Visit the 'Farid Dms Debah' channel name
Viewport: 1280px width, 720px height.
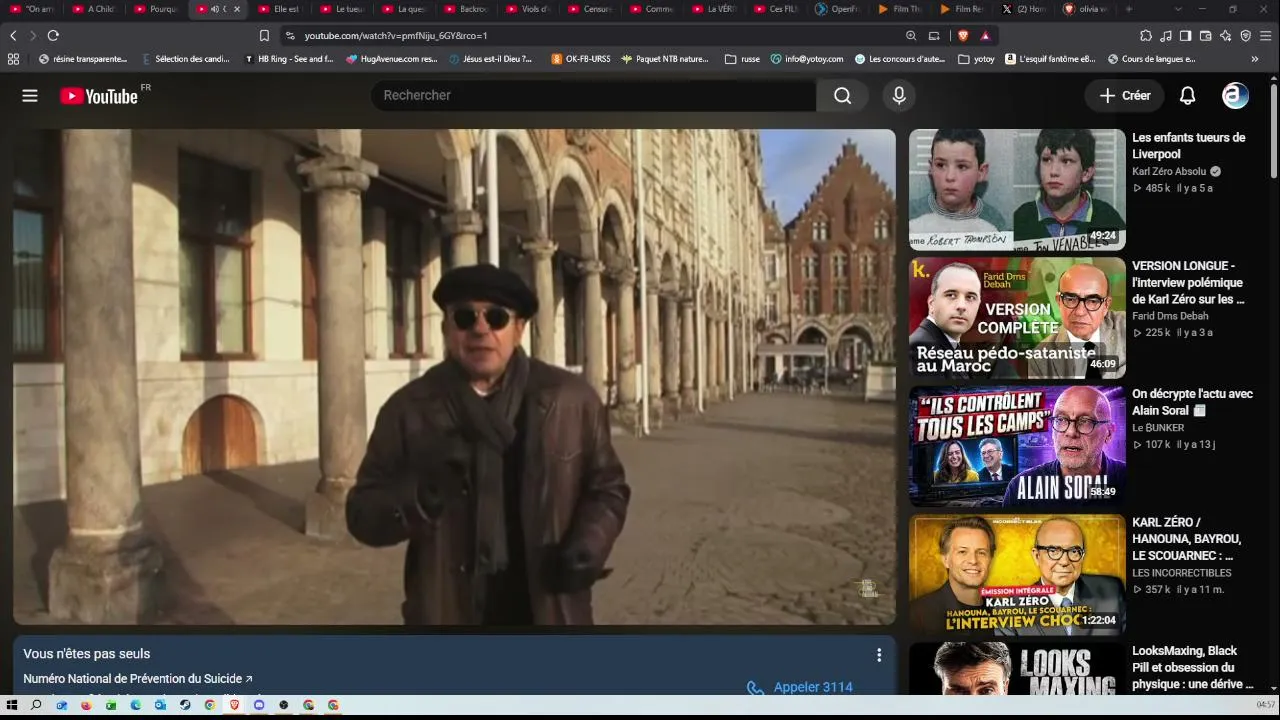click(1170, 316)
